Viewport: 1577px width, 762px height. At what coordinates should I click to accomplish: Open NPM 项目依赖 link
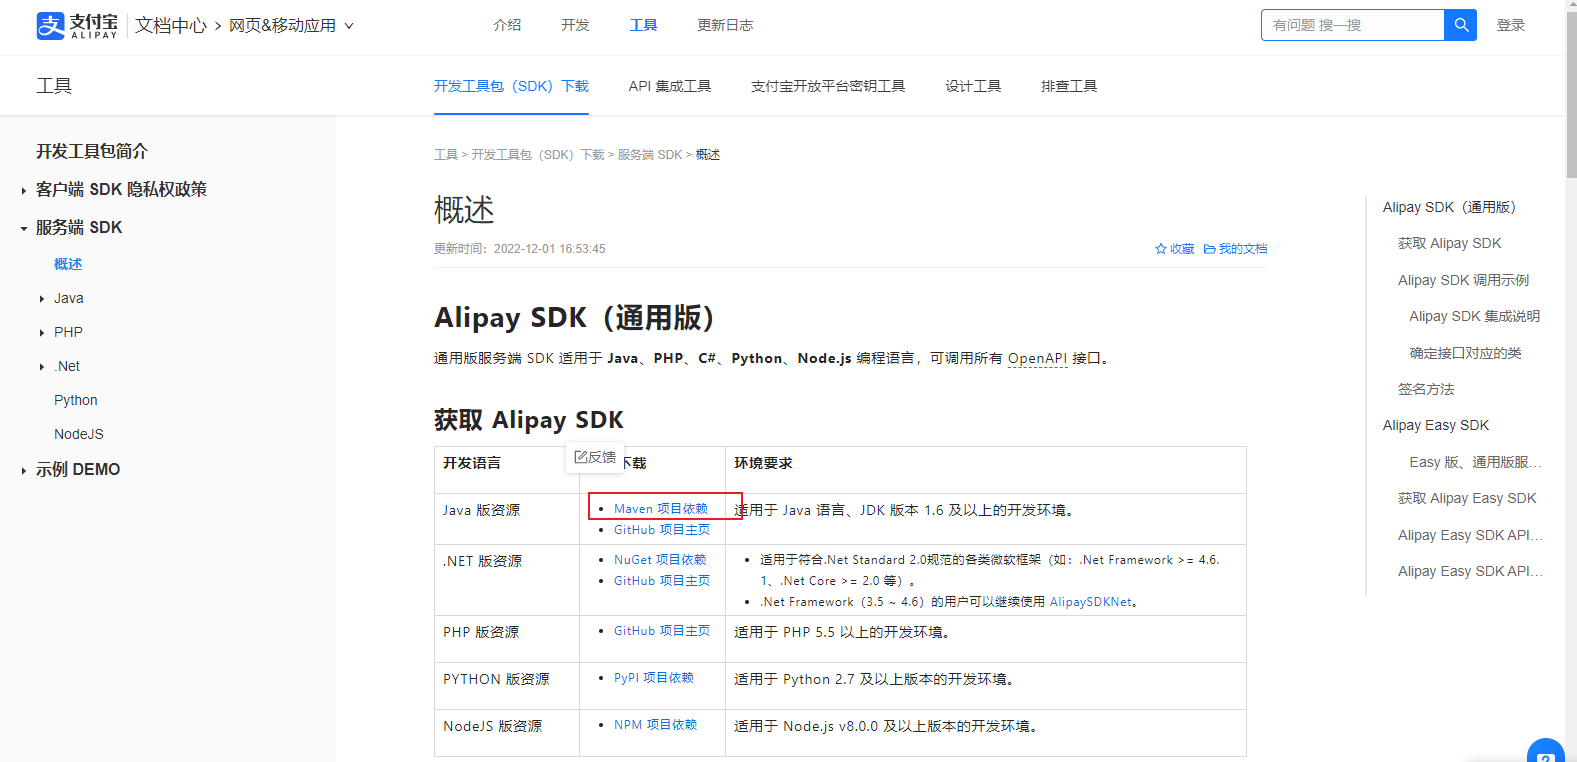656,725
